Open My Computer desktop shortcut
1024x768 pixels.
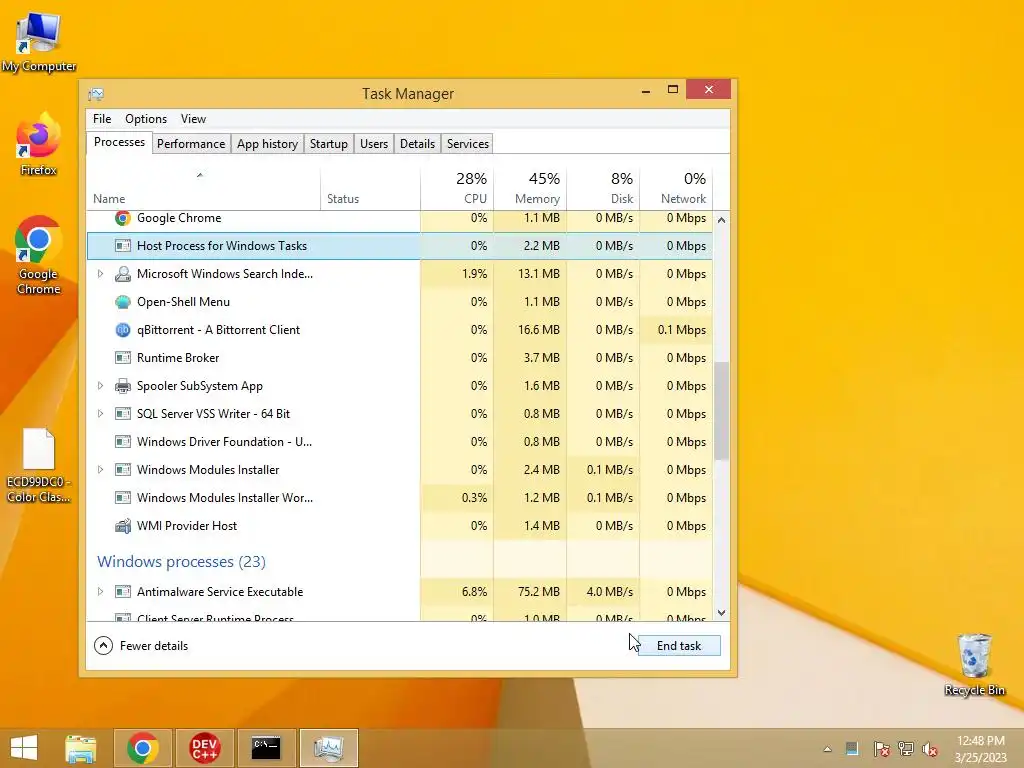39,44
